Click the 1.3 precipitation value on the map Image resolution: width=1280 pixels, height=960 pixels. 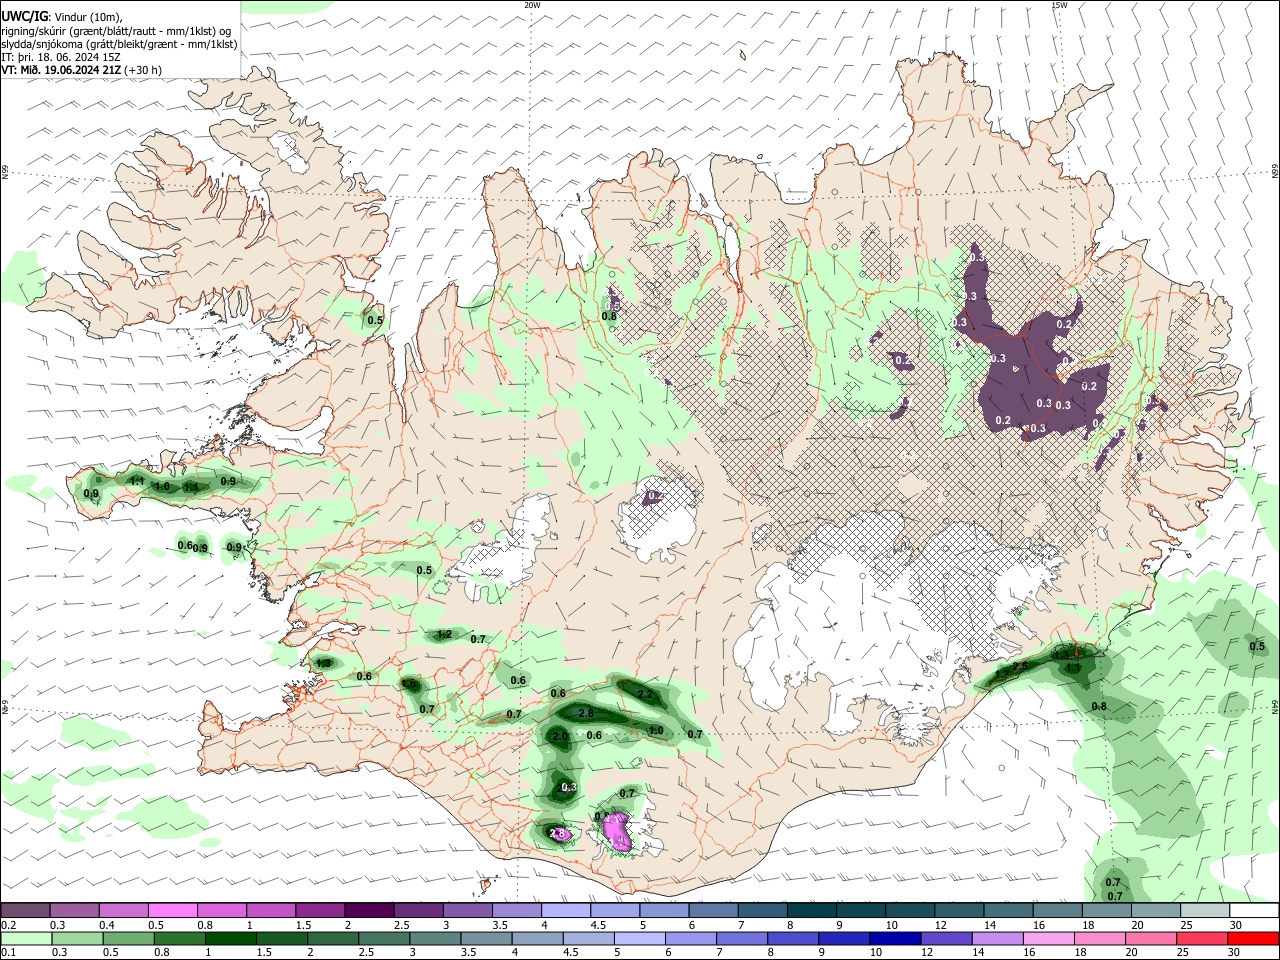tap(323, 663)
